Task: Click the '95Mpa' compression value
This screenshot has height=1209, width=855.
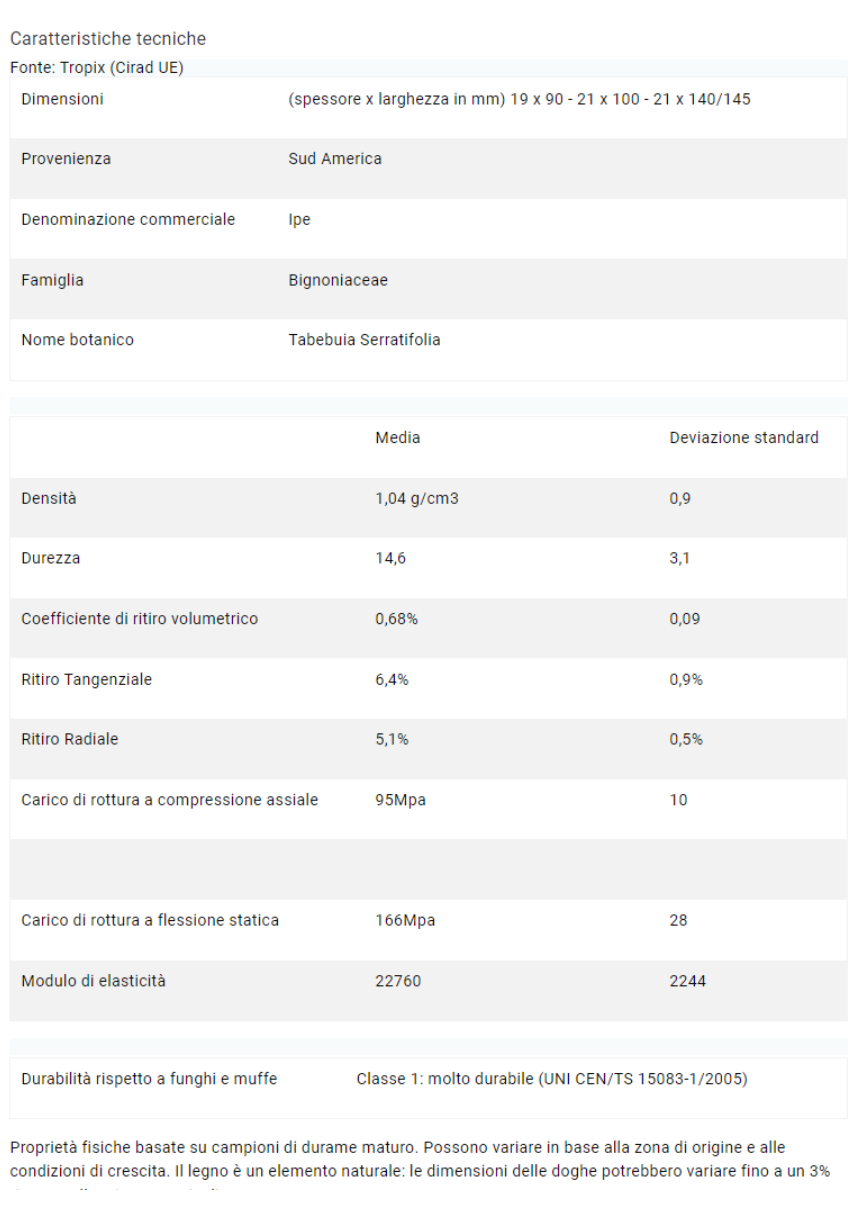Action: pos(400,800)
